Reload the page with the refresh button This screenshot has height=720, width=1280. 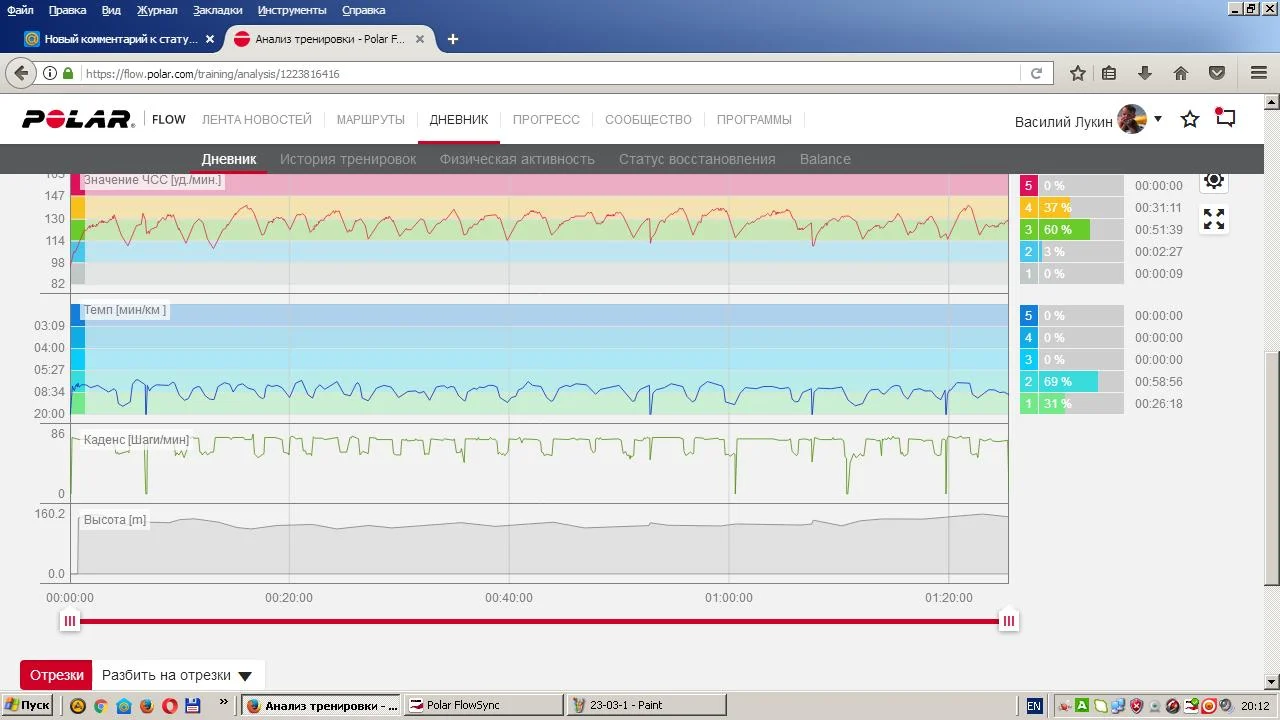pyautogui.click(x=1037, y=73)
